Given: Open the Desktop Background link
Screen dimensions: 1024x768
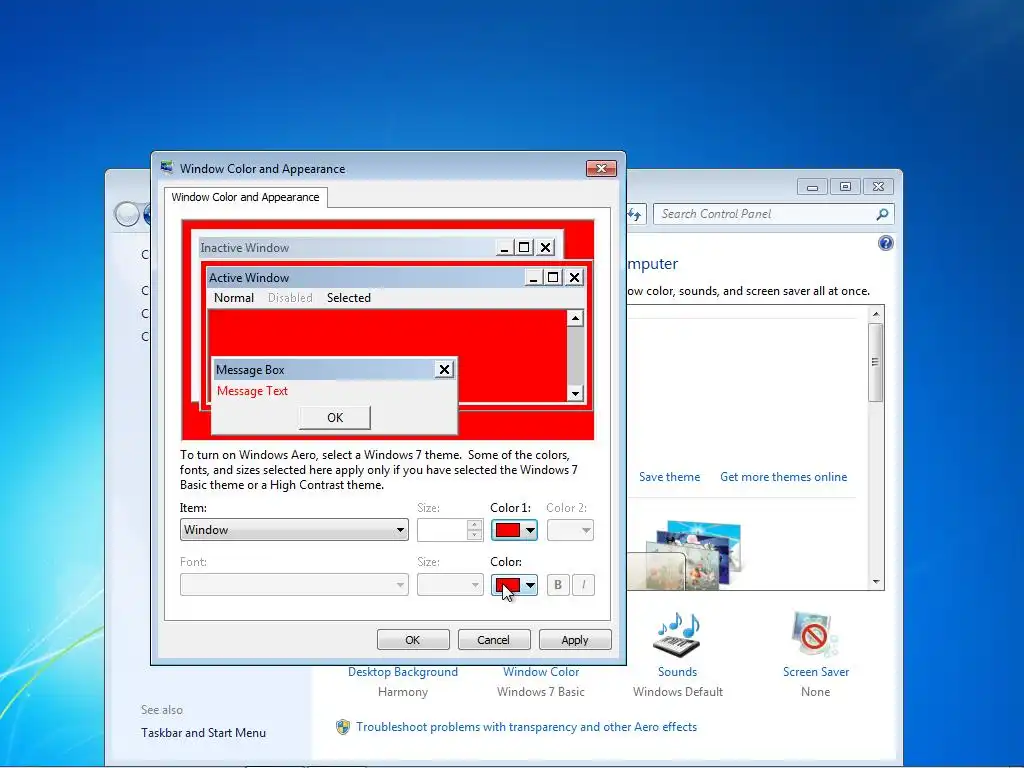Looking at the screenshot, I should tap(403, 671).
